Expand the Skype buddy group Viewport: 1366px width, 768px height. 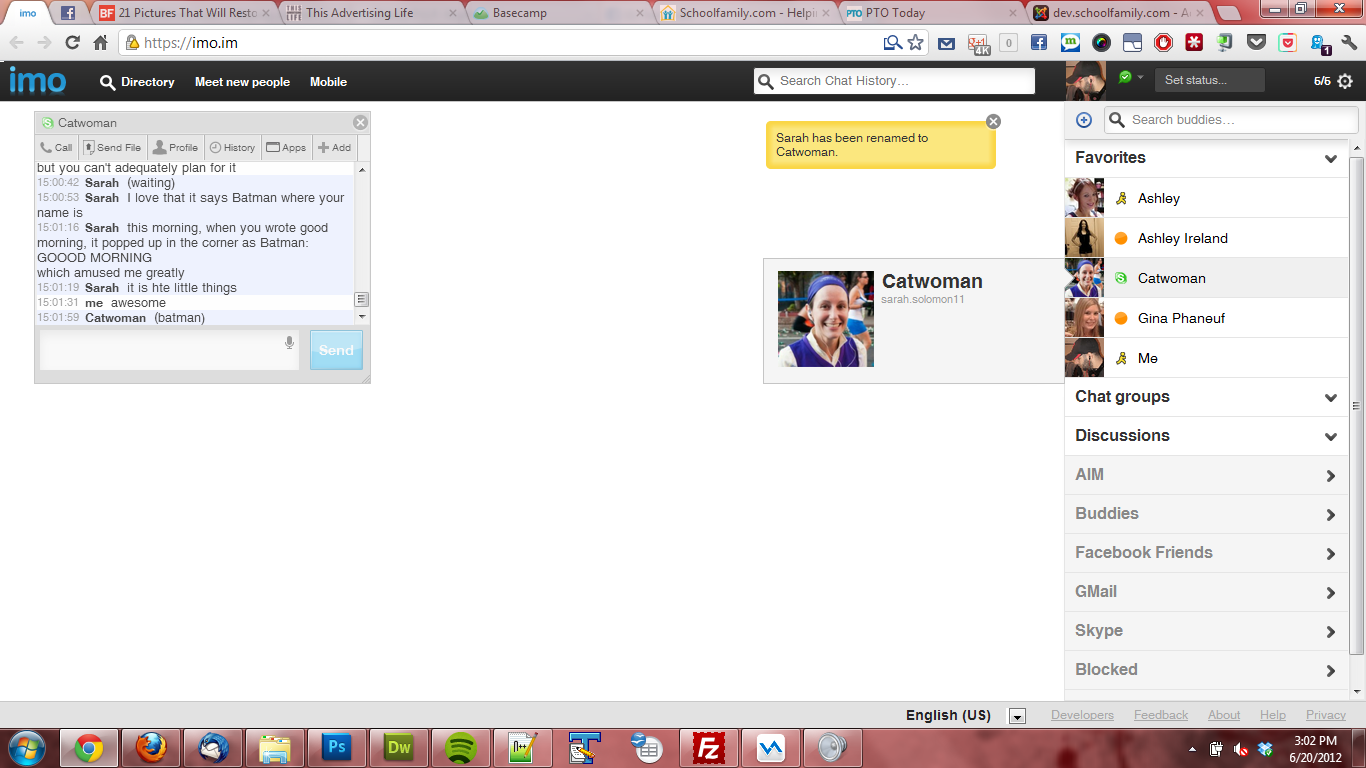click(1330, 632)
